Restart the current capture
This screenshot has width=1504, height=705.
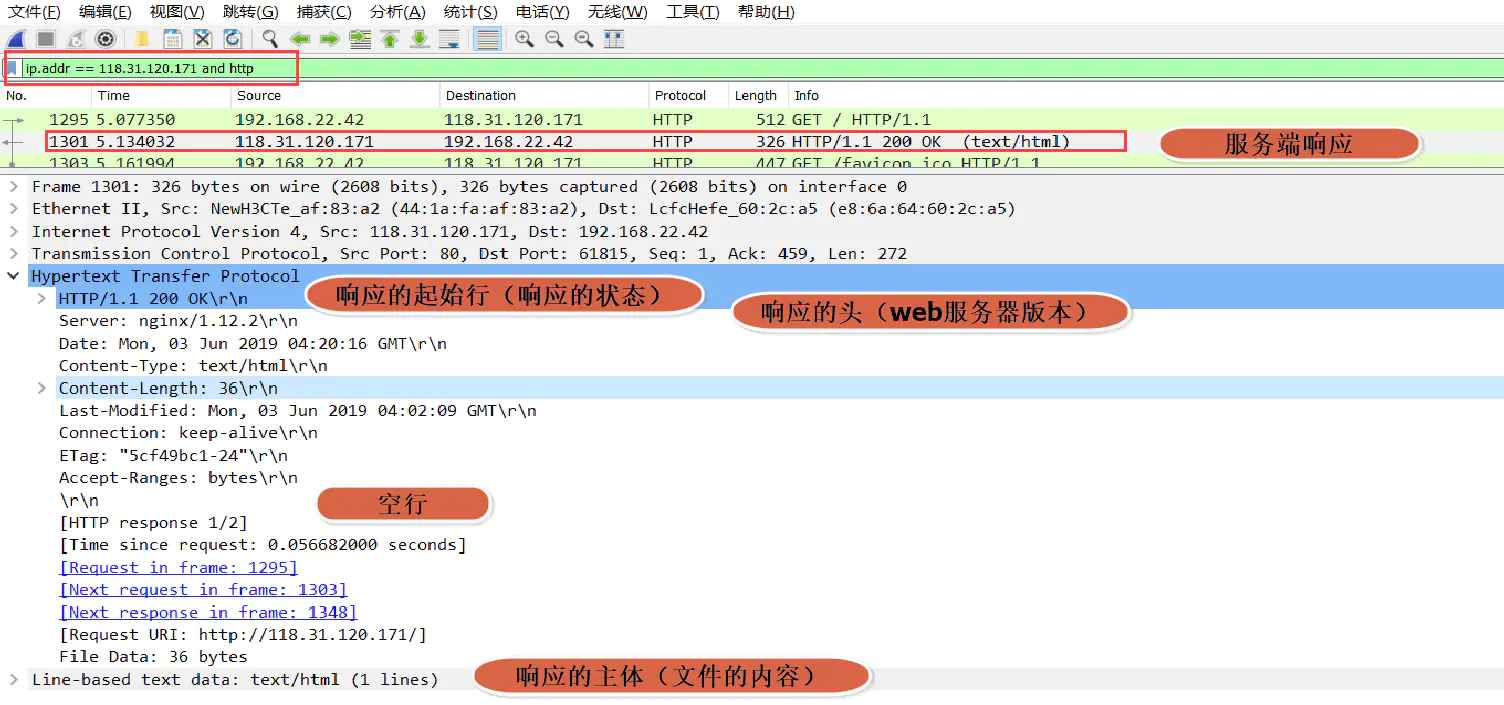[76, 39]
